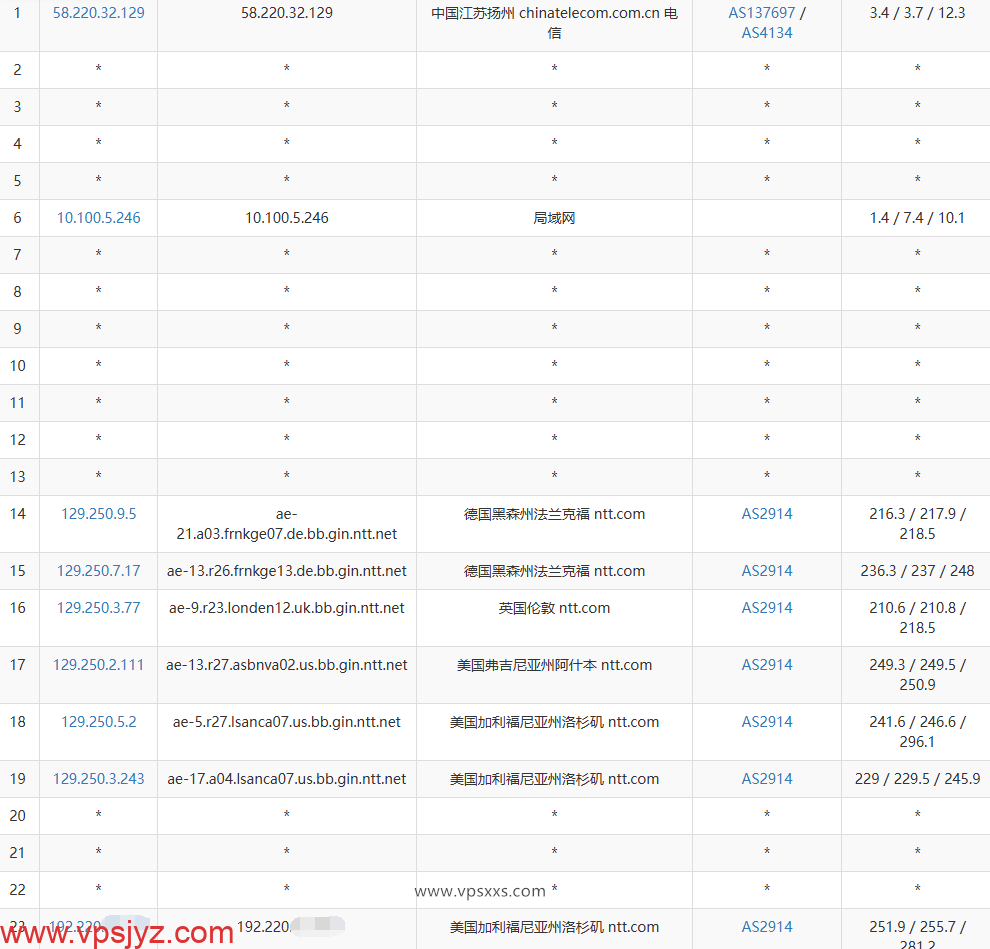Click the latency value 1.4 / 7.4 / 10.1

[x=917, y=218]
